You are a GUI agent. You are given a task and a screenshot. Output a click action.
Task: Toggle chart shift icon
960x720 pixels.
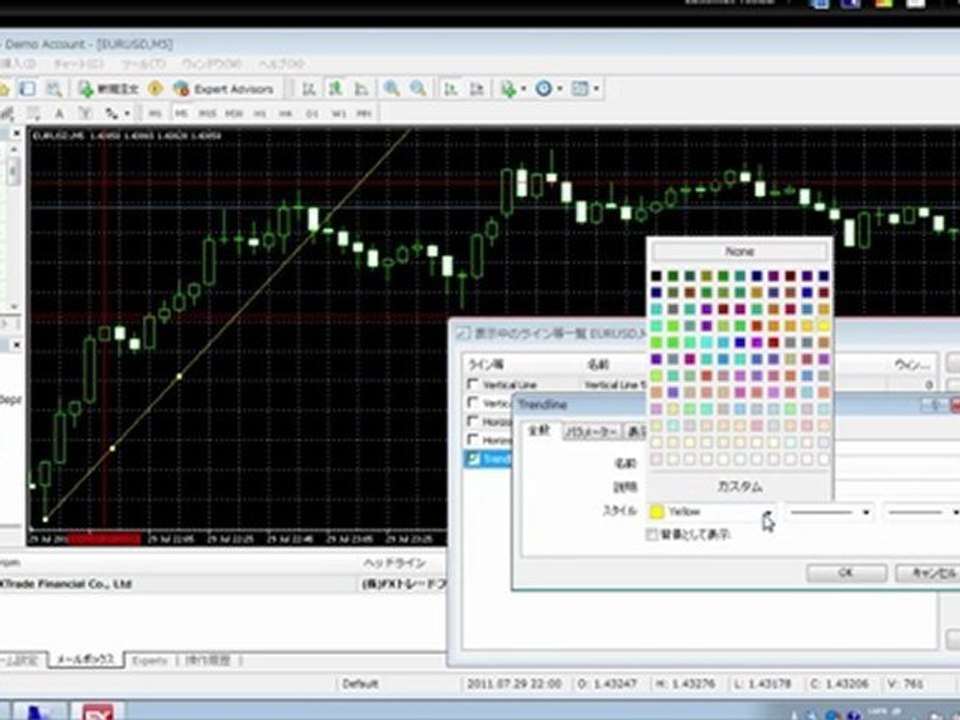[478, 89]
